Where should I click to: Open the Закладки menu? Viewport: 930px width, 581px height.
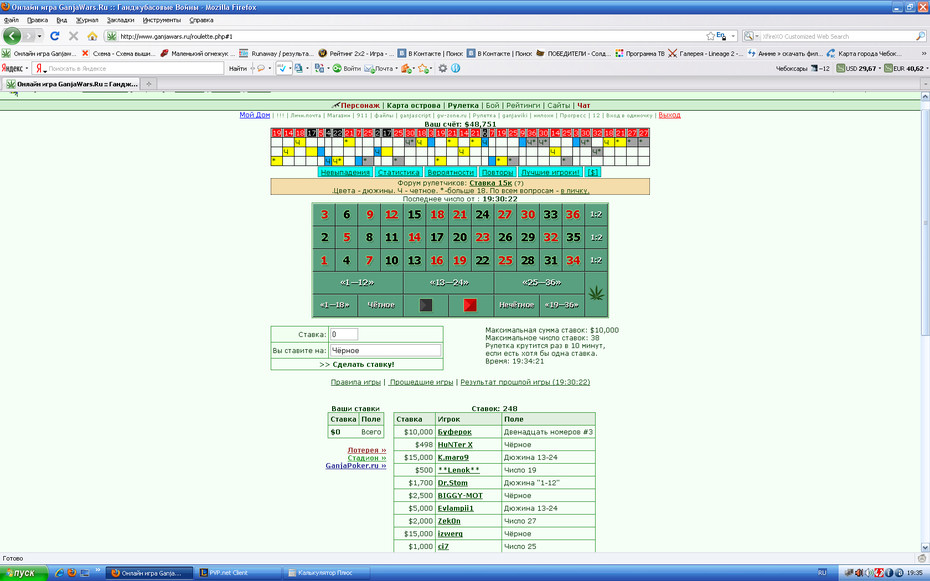coord(120,20)
